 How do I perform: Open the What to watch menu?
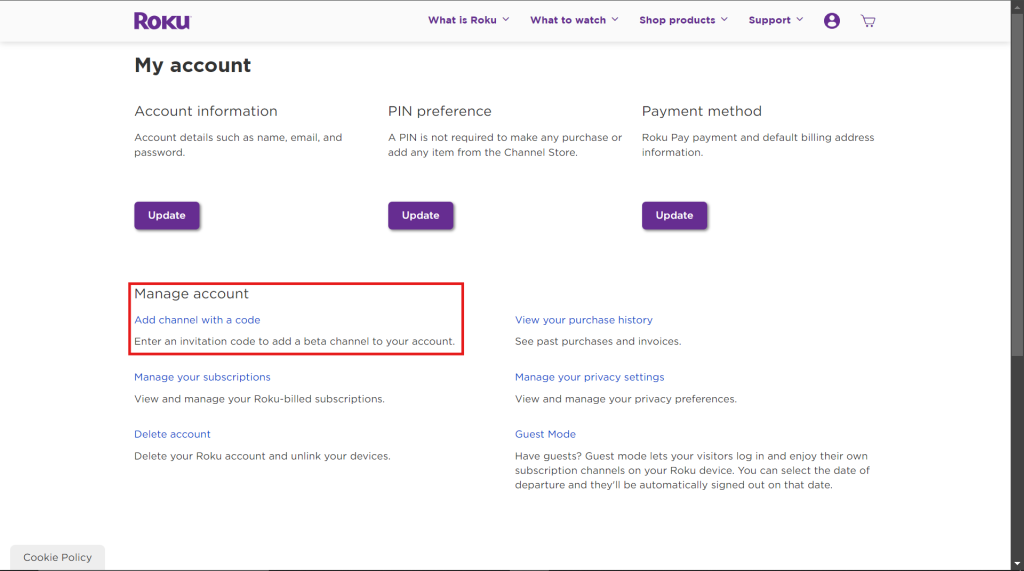coord(574,20)
